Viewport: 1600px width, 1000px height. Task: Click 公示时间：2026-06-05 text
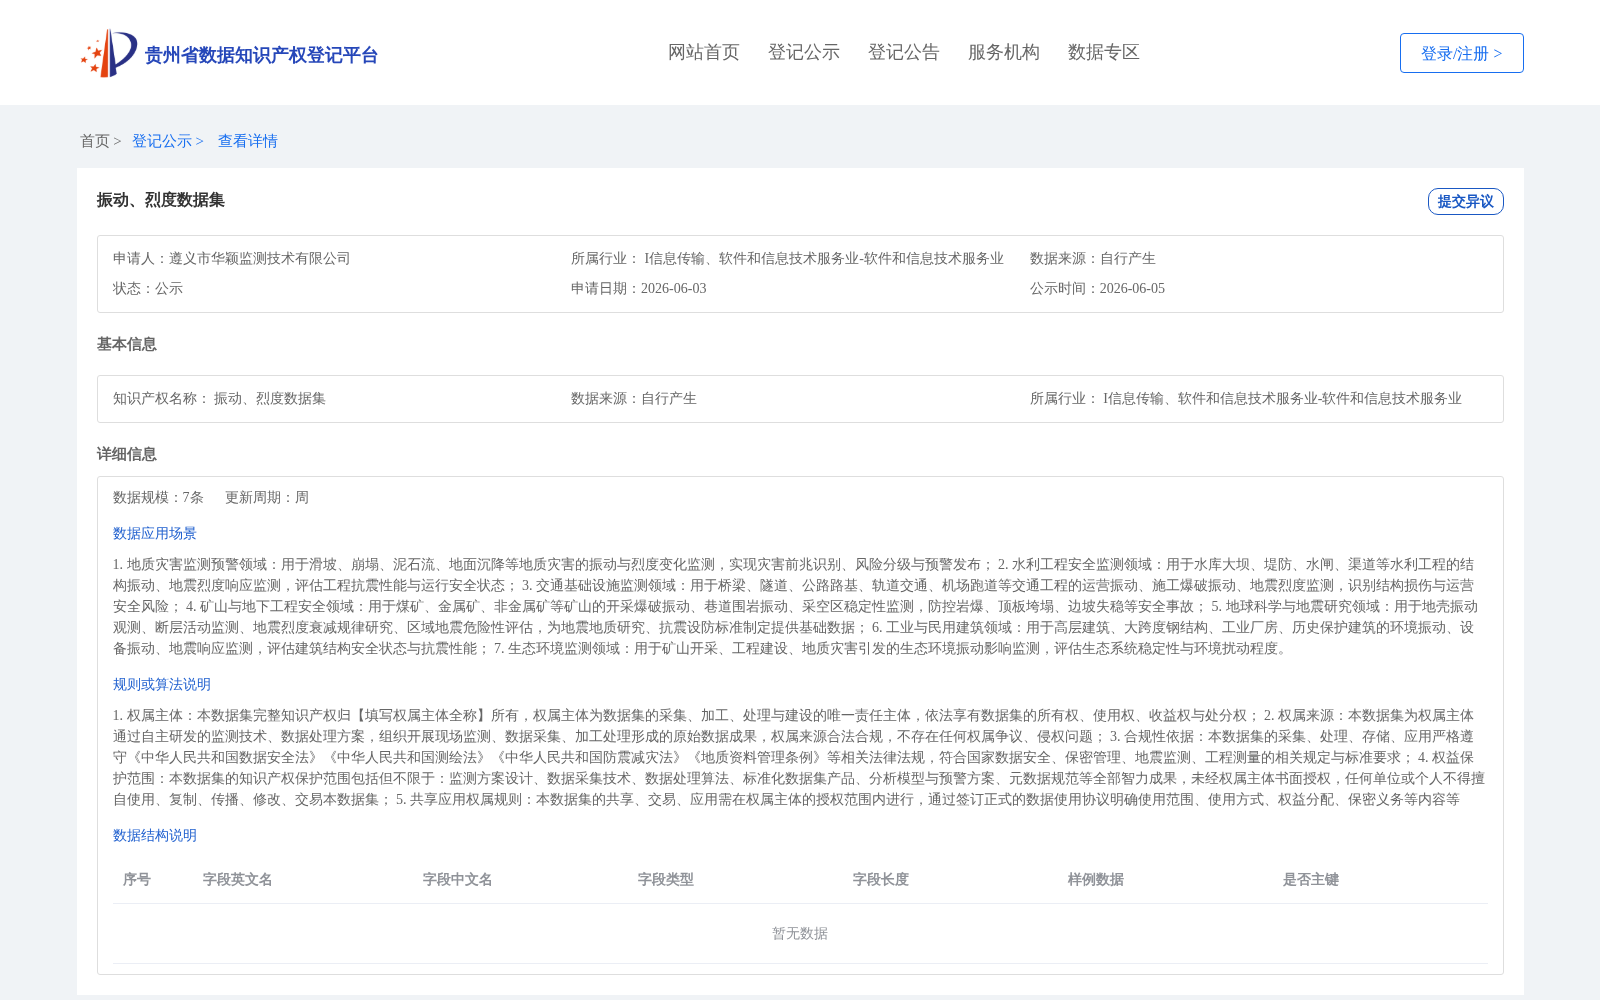tap(1097, 288)
